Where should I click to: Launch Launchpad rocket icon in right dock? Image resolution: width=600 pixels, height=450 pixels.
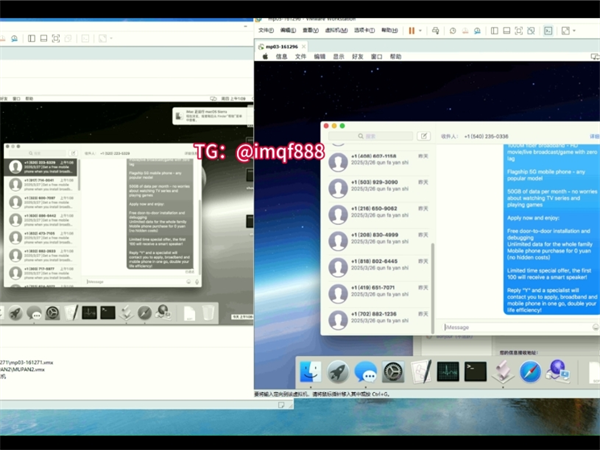point(338,373)
